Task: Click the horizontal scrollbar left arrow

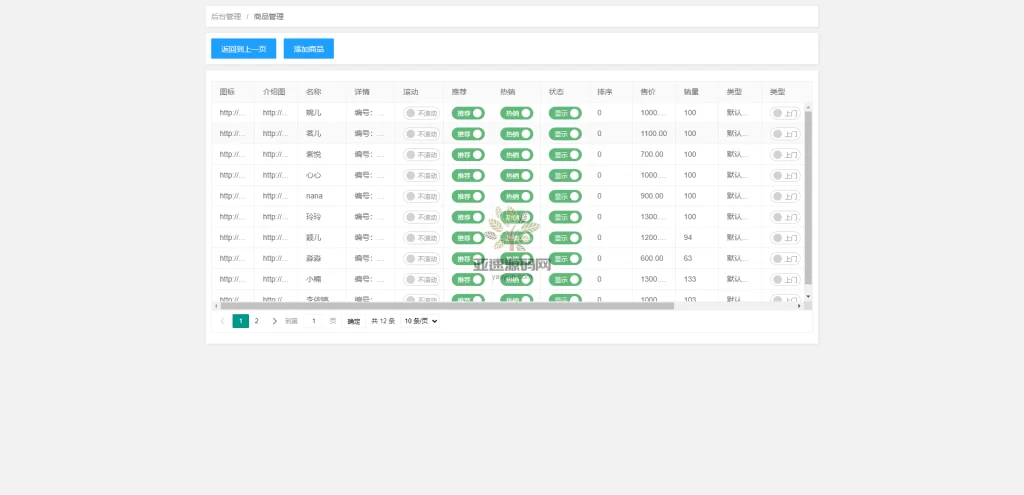Action: pyautogui.click(x=215, y=306)
